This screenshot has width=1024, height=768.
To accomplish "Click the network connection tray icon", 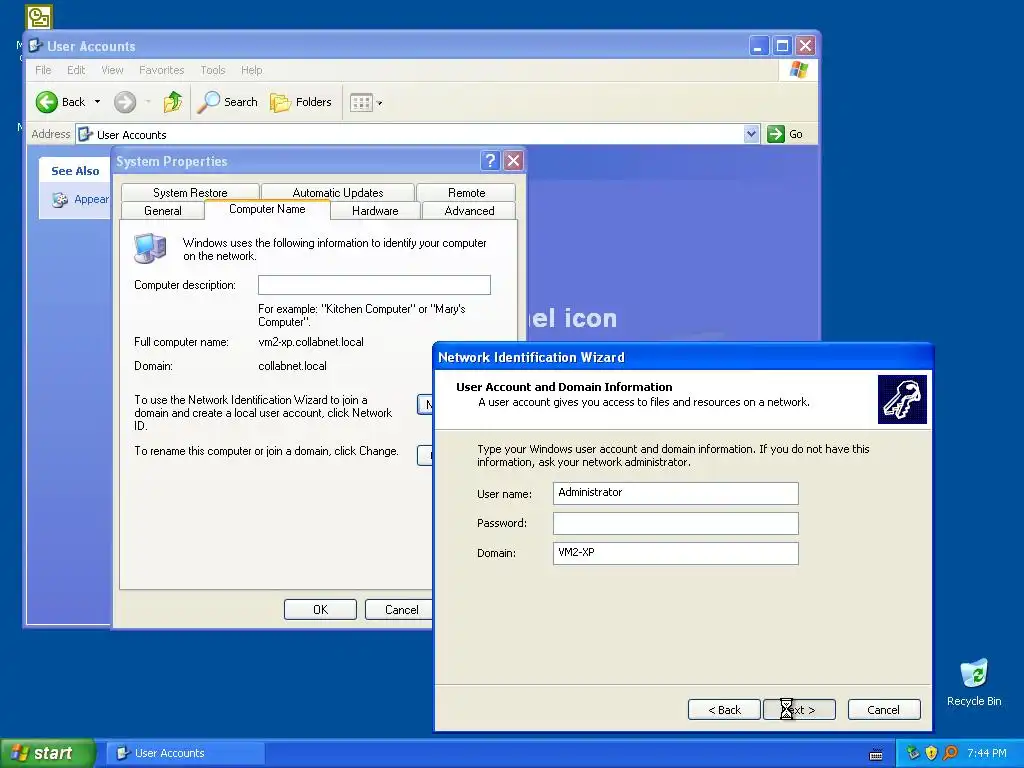I will coord(912,753).
